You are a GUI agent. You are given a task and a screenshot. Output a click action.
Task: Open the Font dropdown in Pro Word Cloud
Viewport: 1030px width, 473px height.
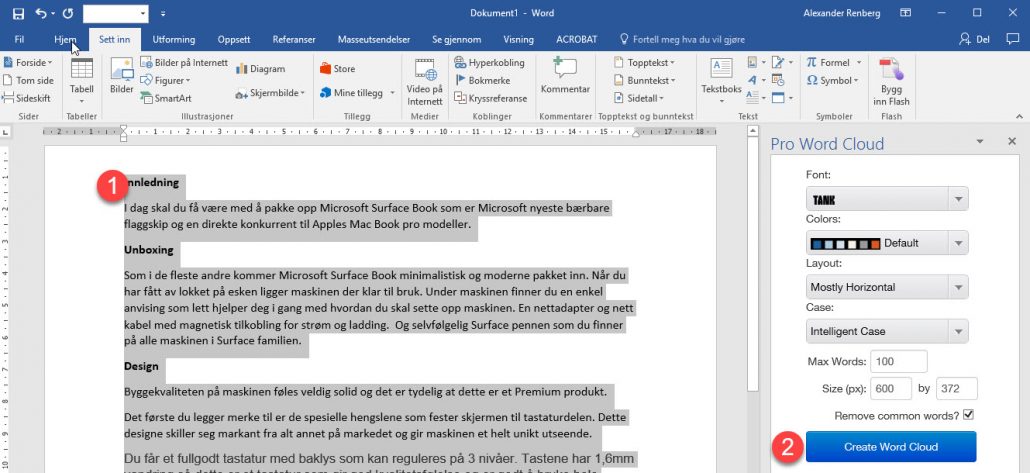coord(886,198)
